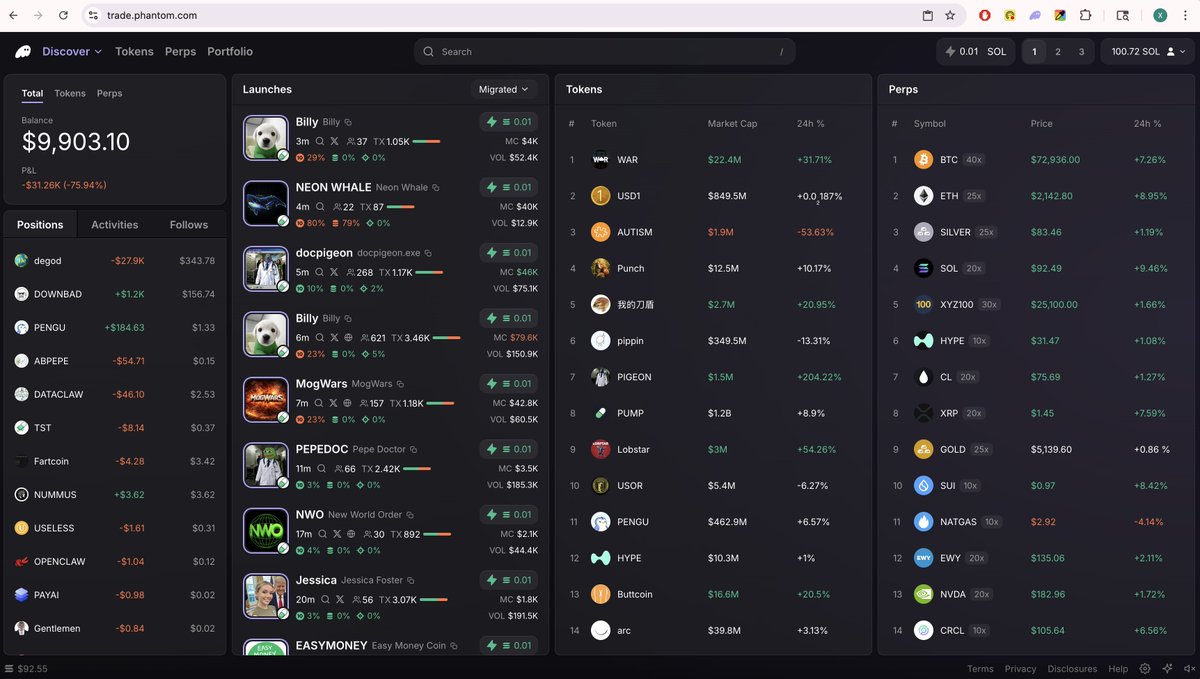Open the AUTISM token row
This screenshot has height=679, width=1200.
[713, 232]
